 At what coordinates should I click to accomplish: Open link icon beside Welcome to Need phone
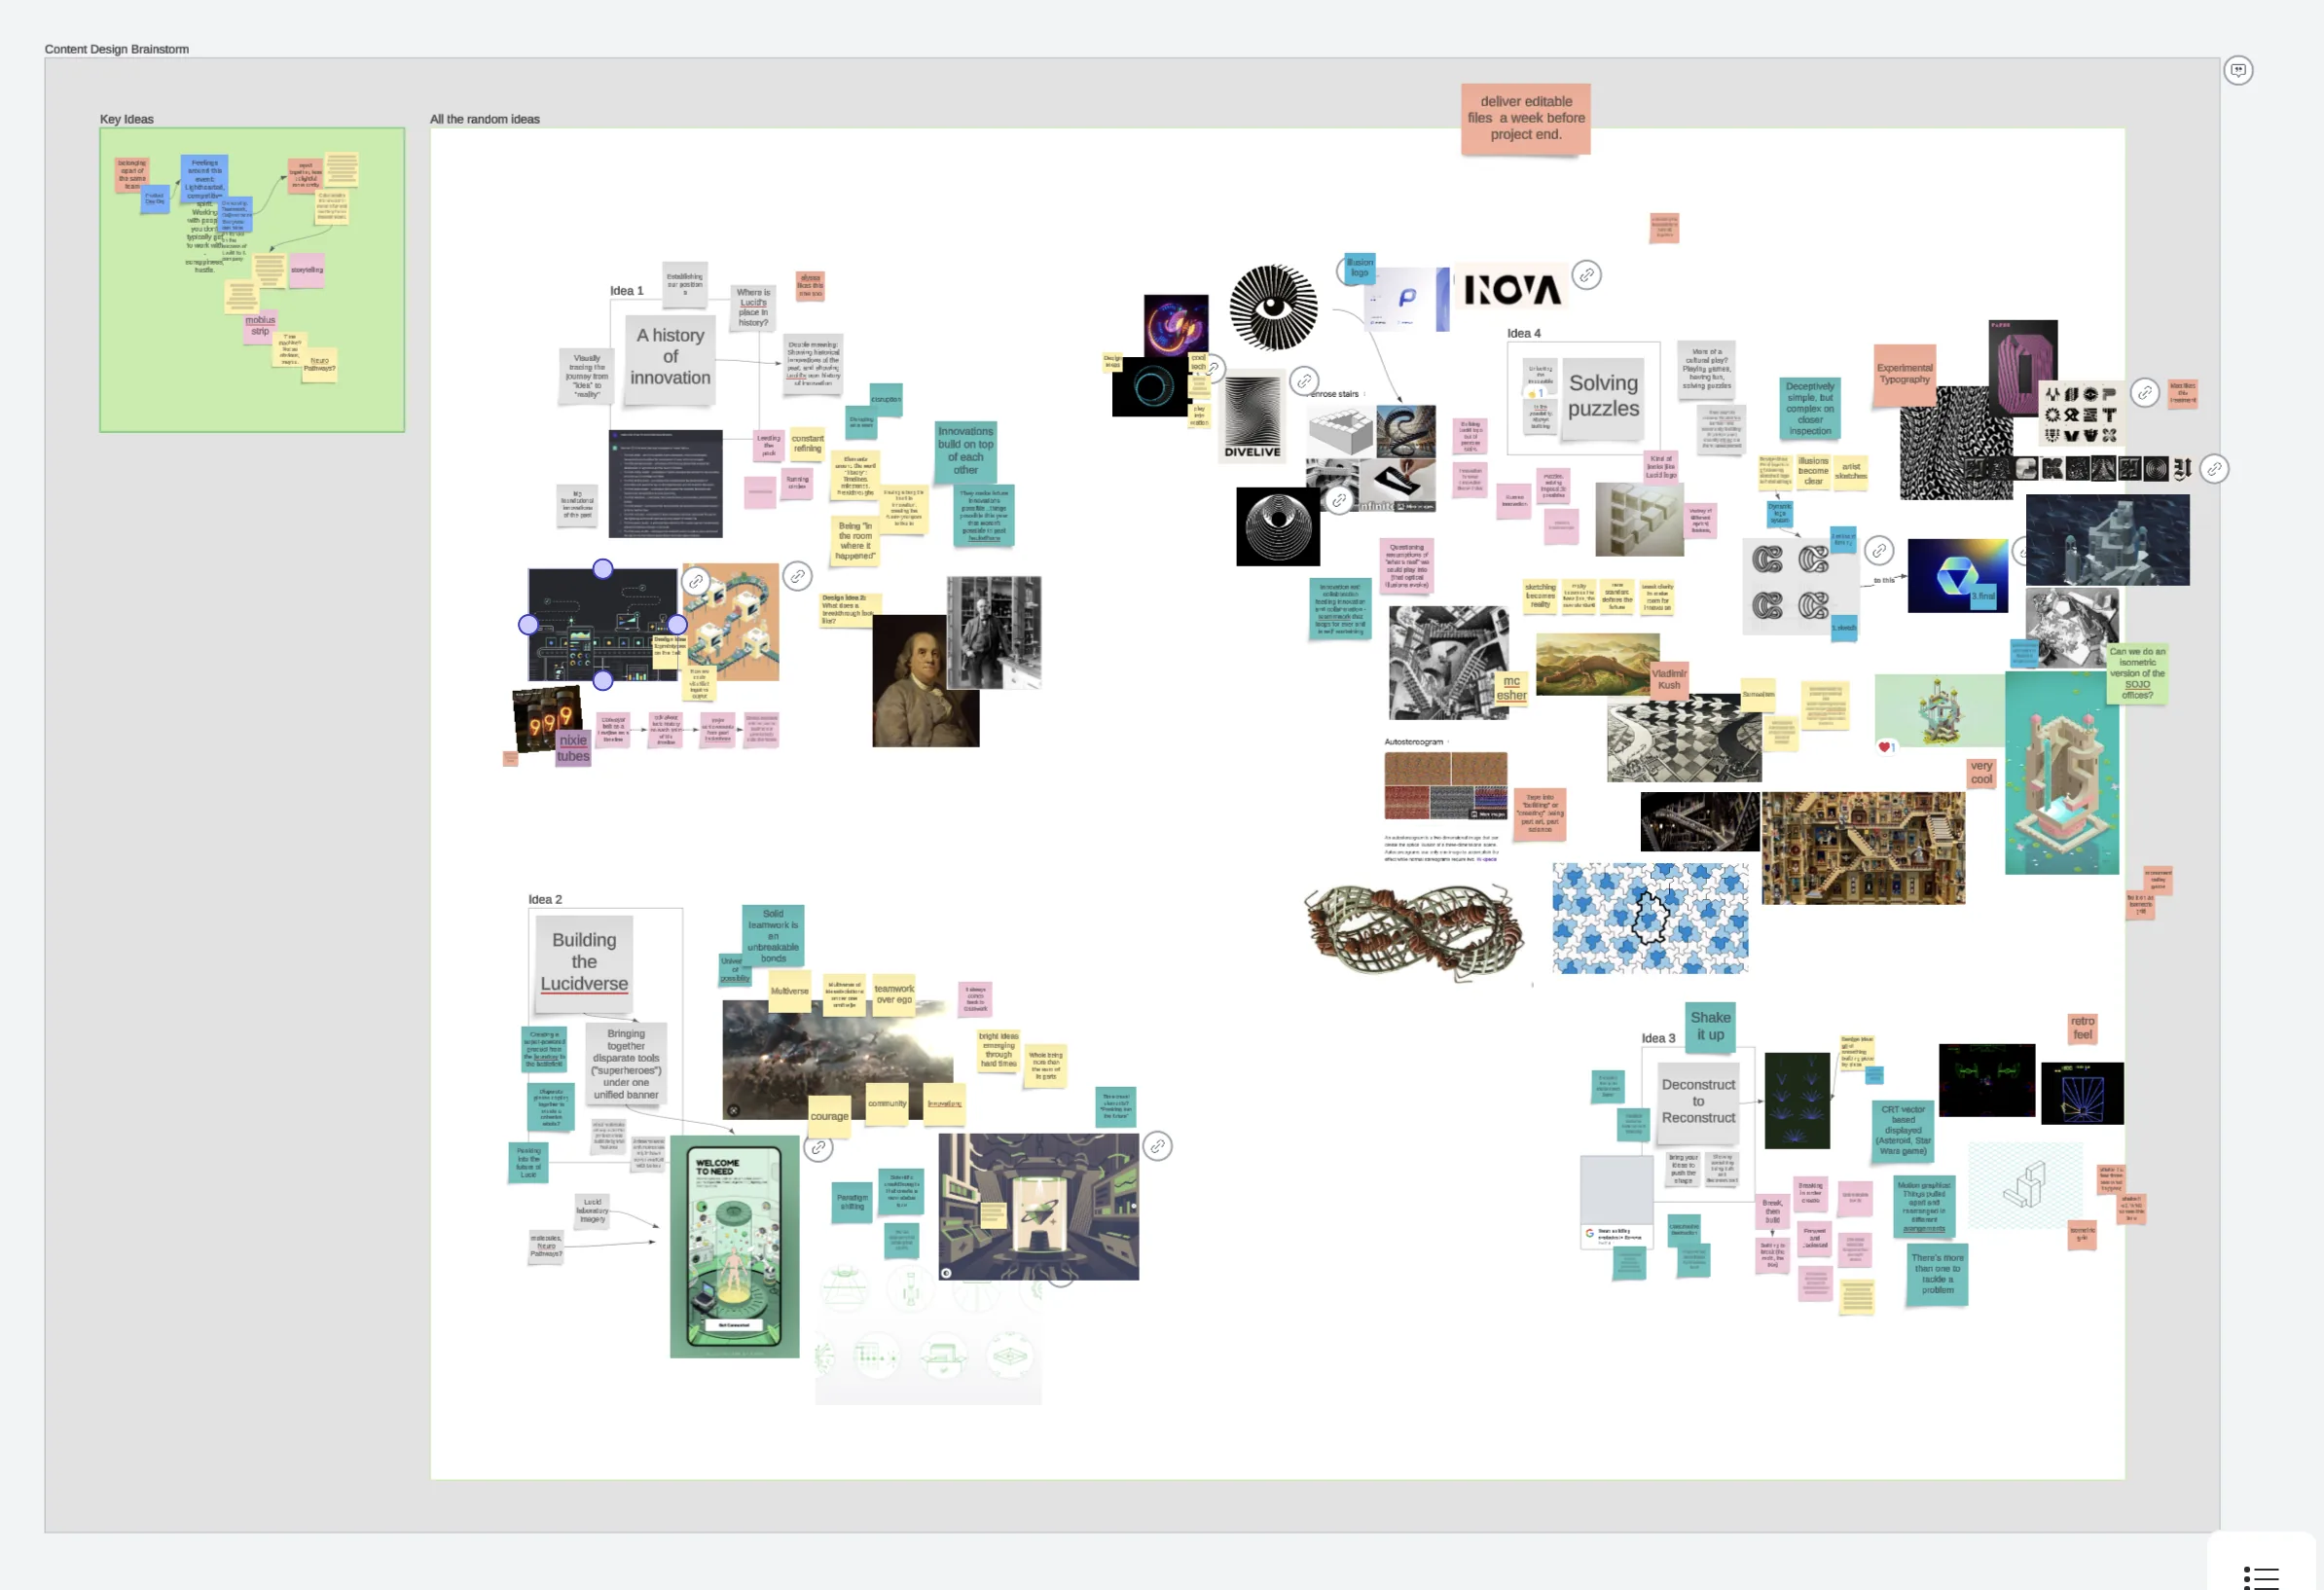tap(819, 1148)
